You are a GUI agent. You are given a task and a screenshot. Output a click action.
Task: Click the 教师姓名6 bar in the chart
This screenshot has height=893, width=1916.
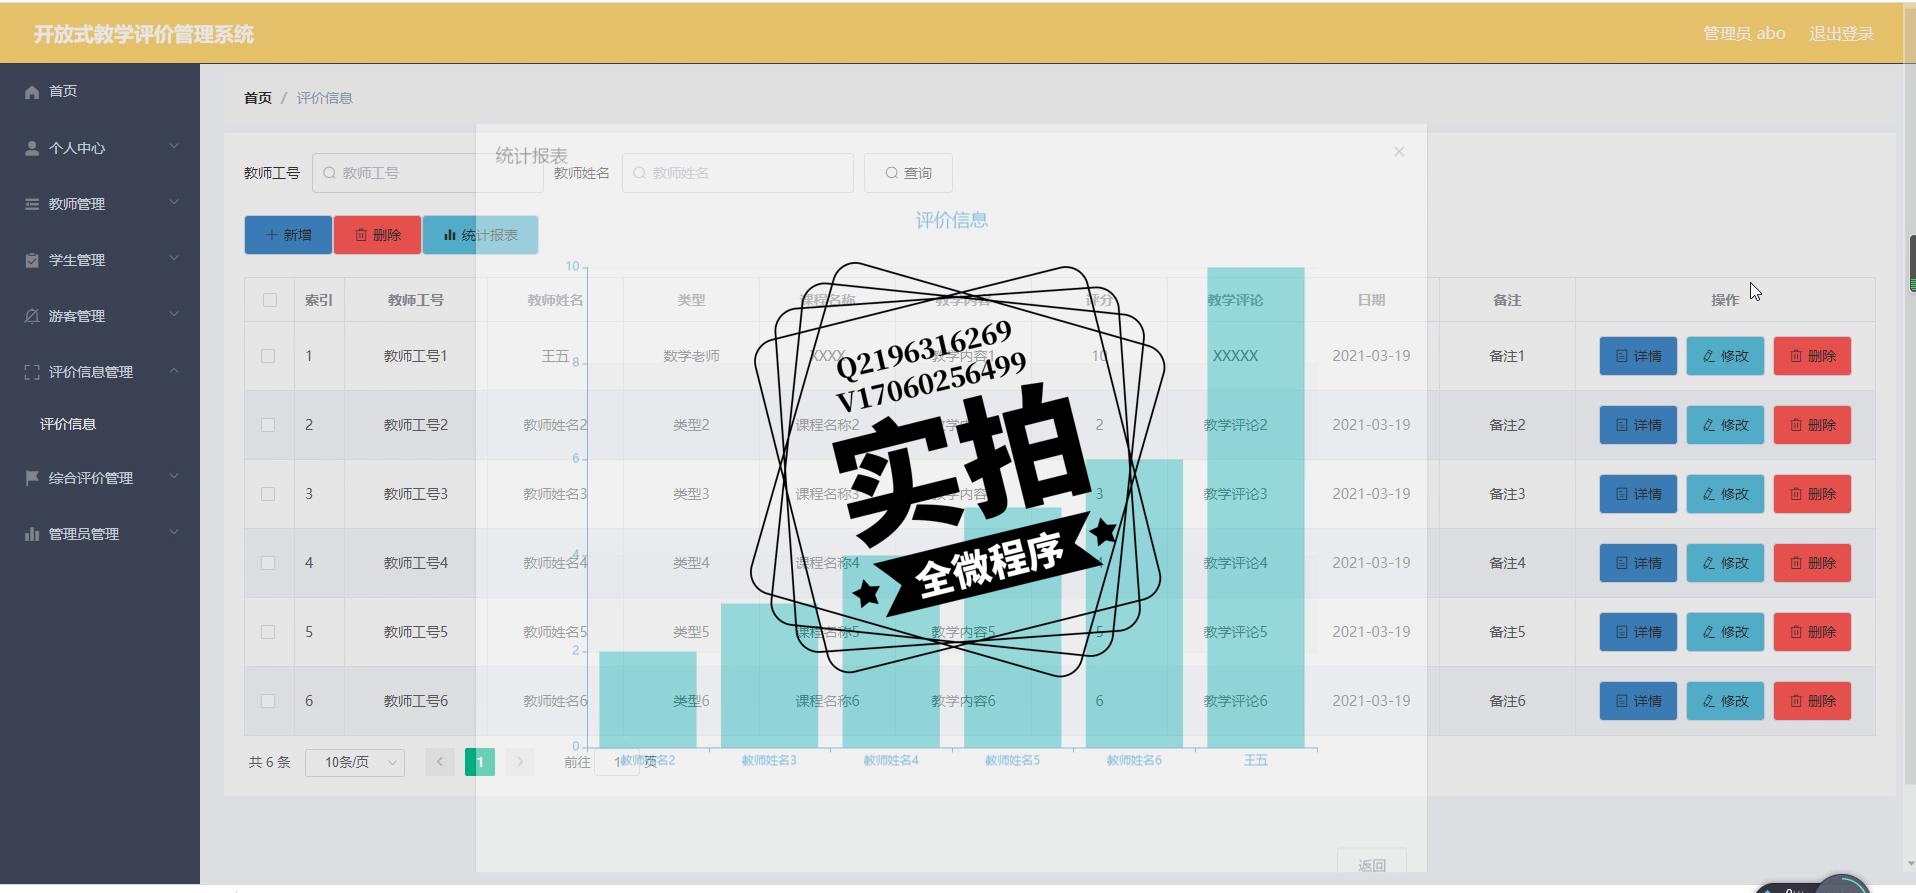click(1134, 603)
